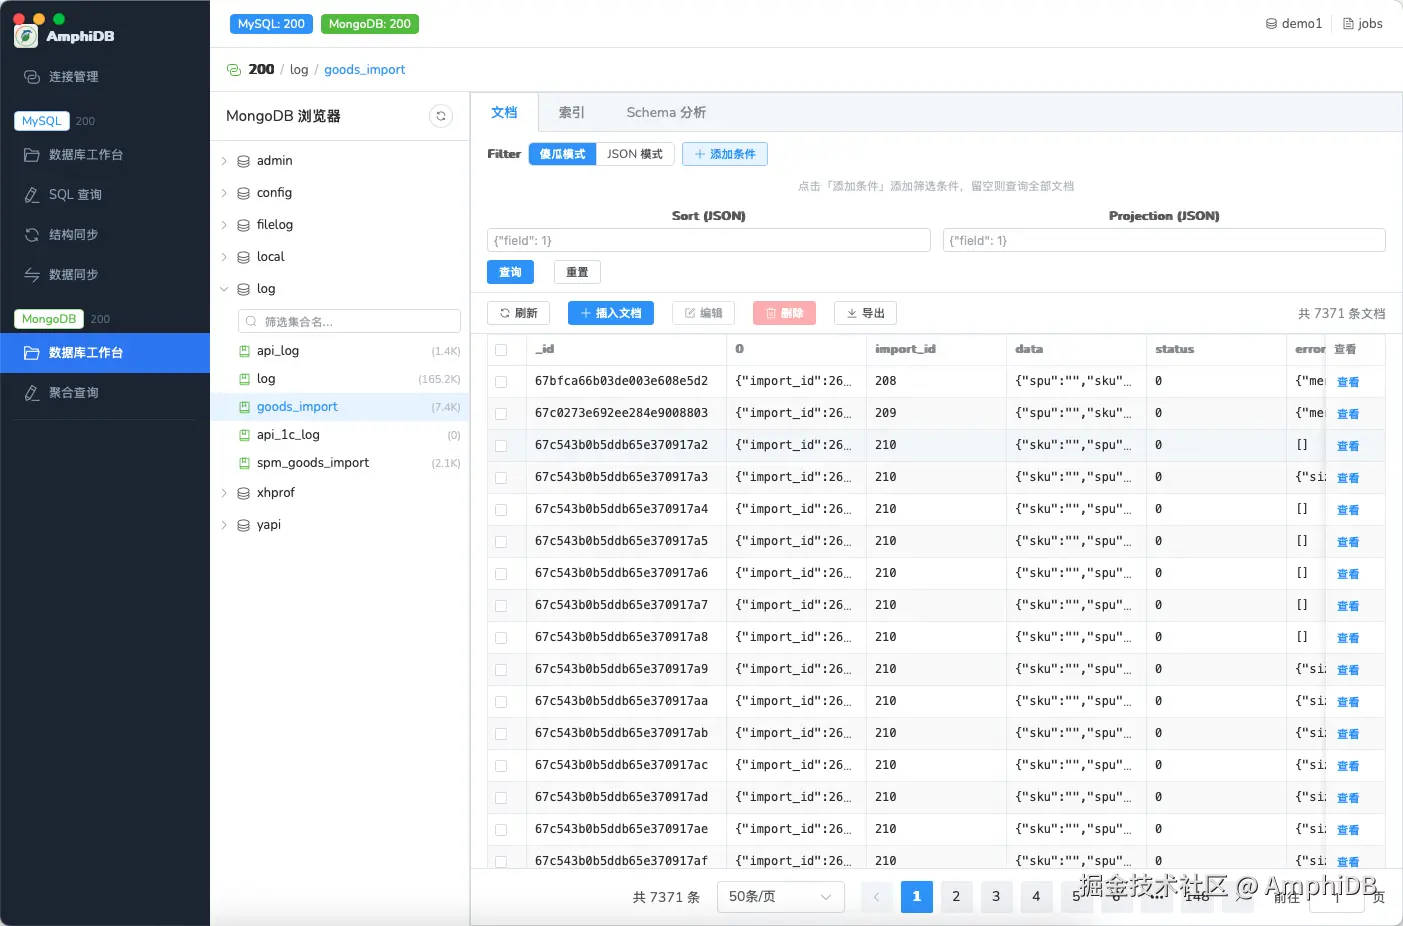The width and height of the screenshot is (1403, 926).
Task: Open MySQL 数据库工作台 sidebar item
Action: click(105, 155)
